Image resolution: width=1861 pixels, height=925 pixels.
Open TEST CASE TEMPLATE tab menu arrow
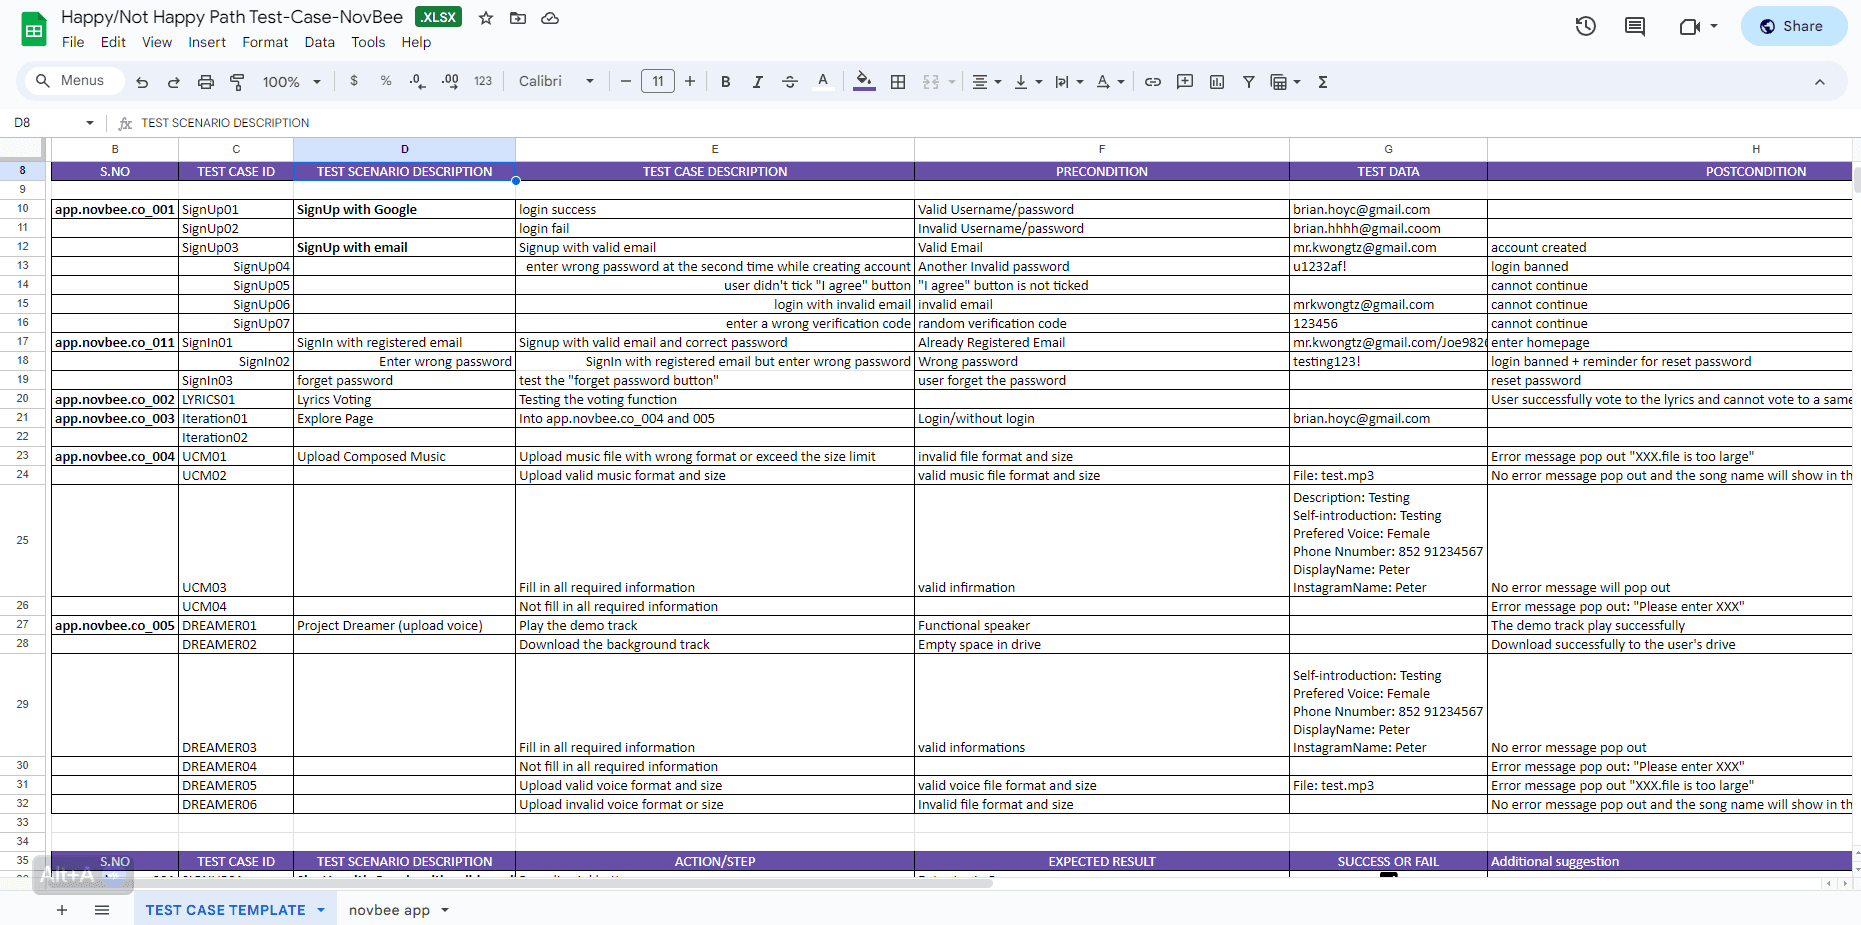321,910
